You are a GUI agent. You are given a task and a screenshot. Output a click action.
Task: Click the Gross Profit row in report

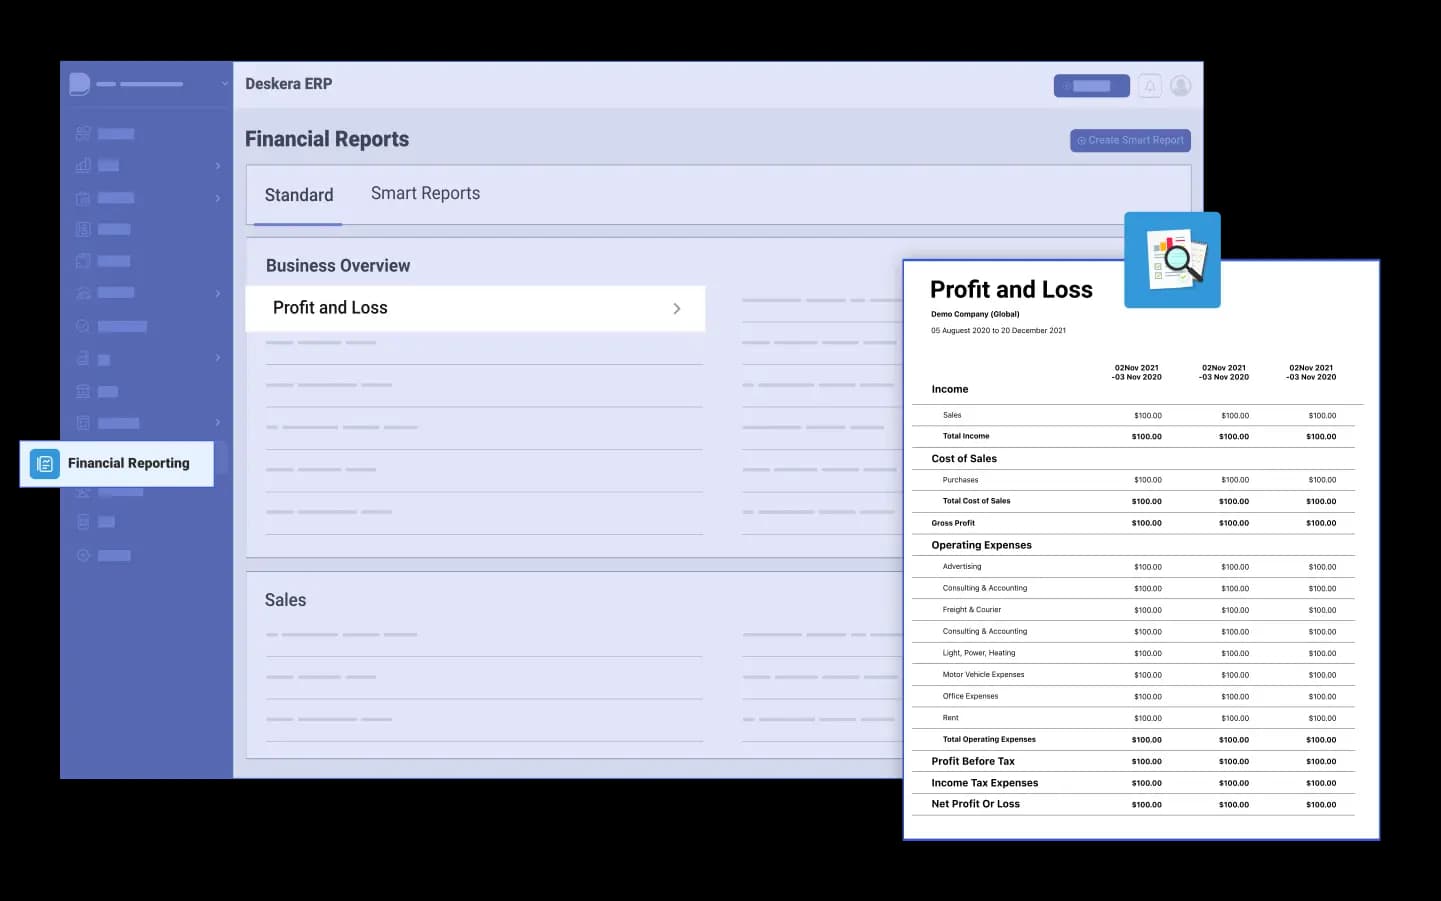[953, 523]
